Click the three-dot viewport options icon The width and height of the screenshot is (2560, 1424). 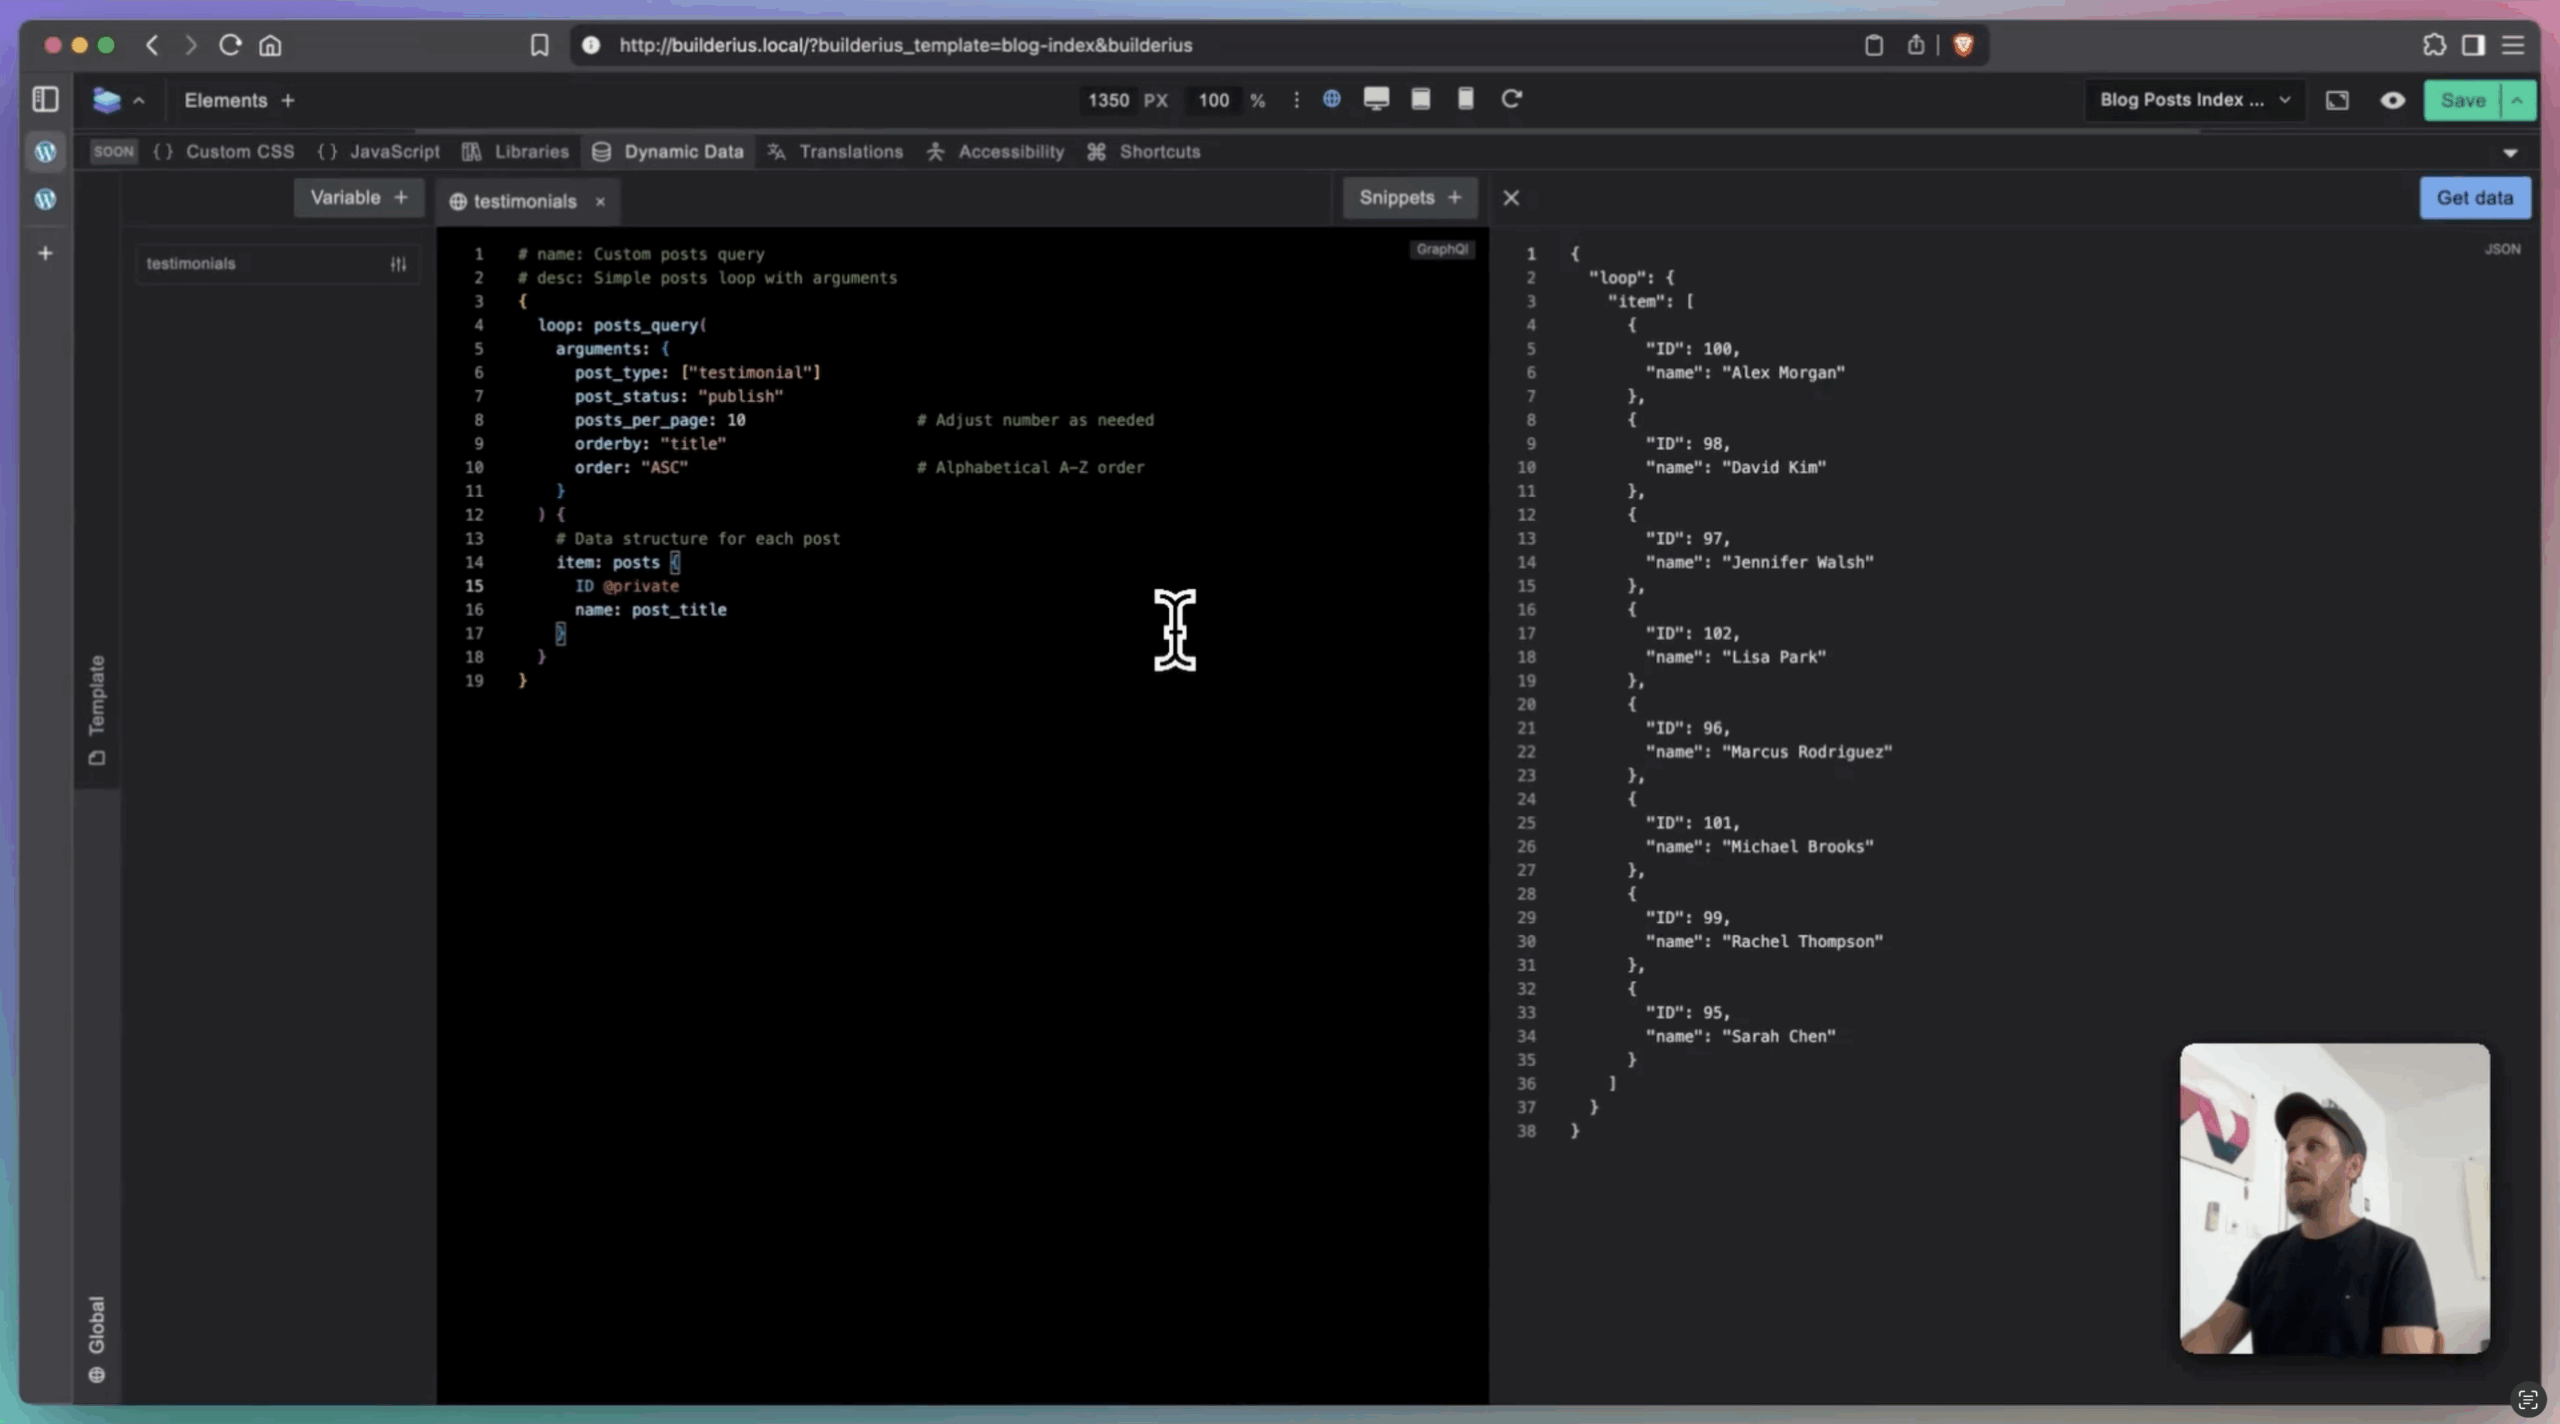coord(1296,100)
